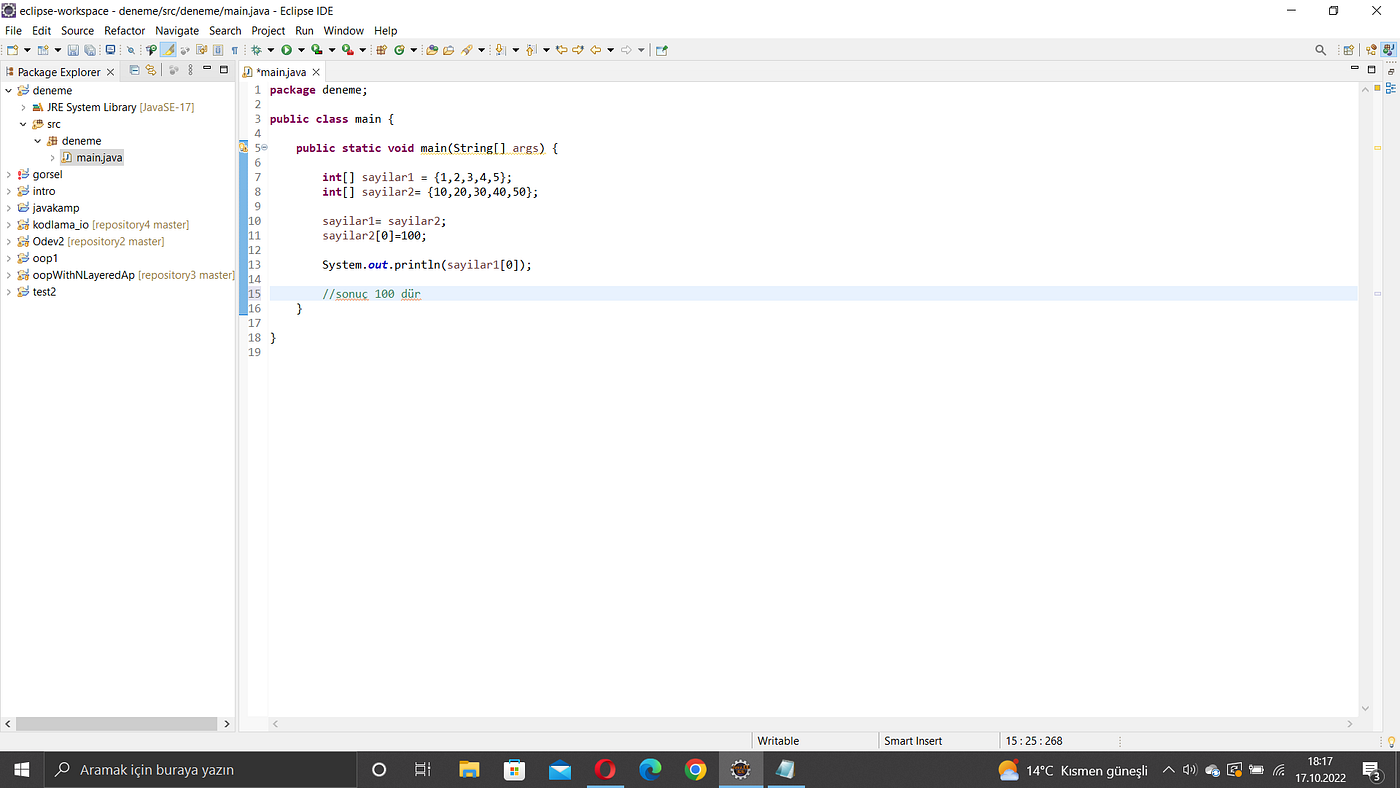Screen dimensions: 1400x788
Task: Open the Run button dropdown arrow
Action: (300, 50)
